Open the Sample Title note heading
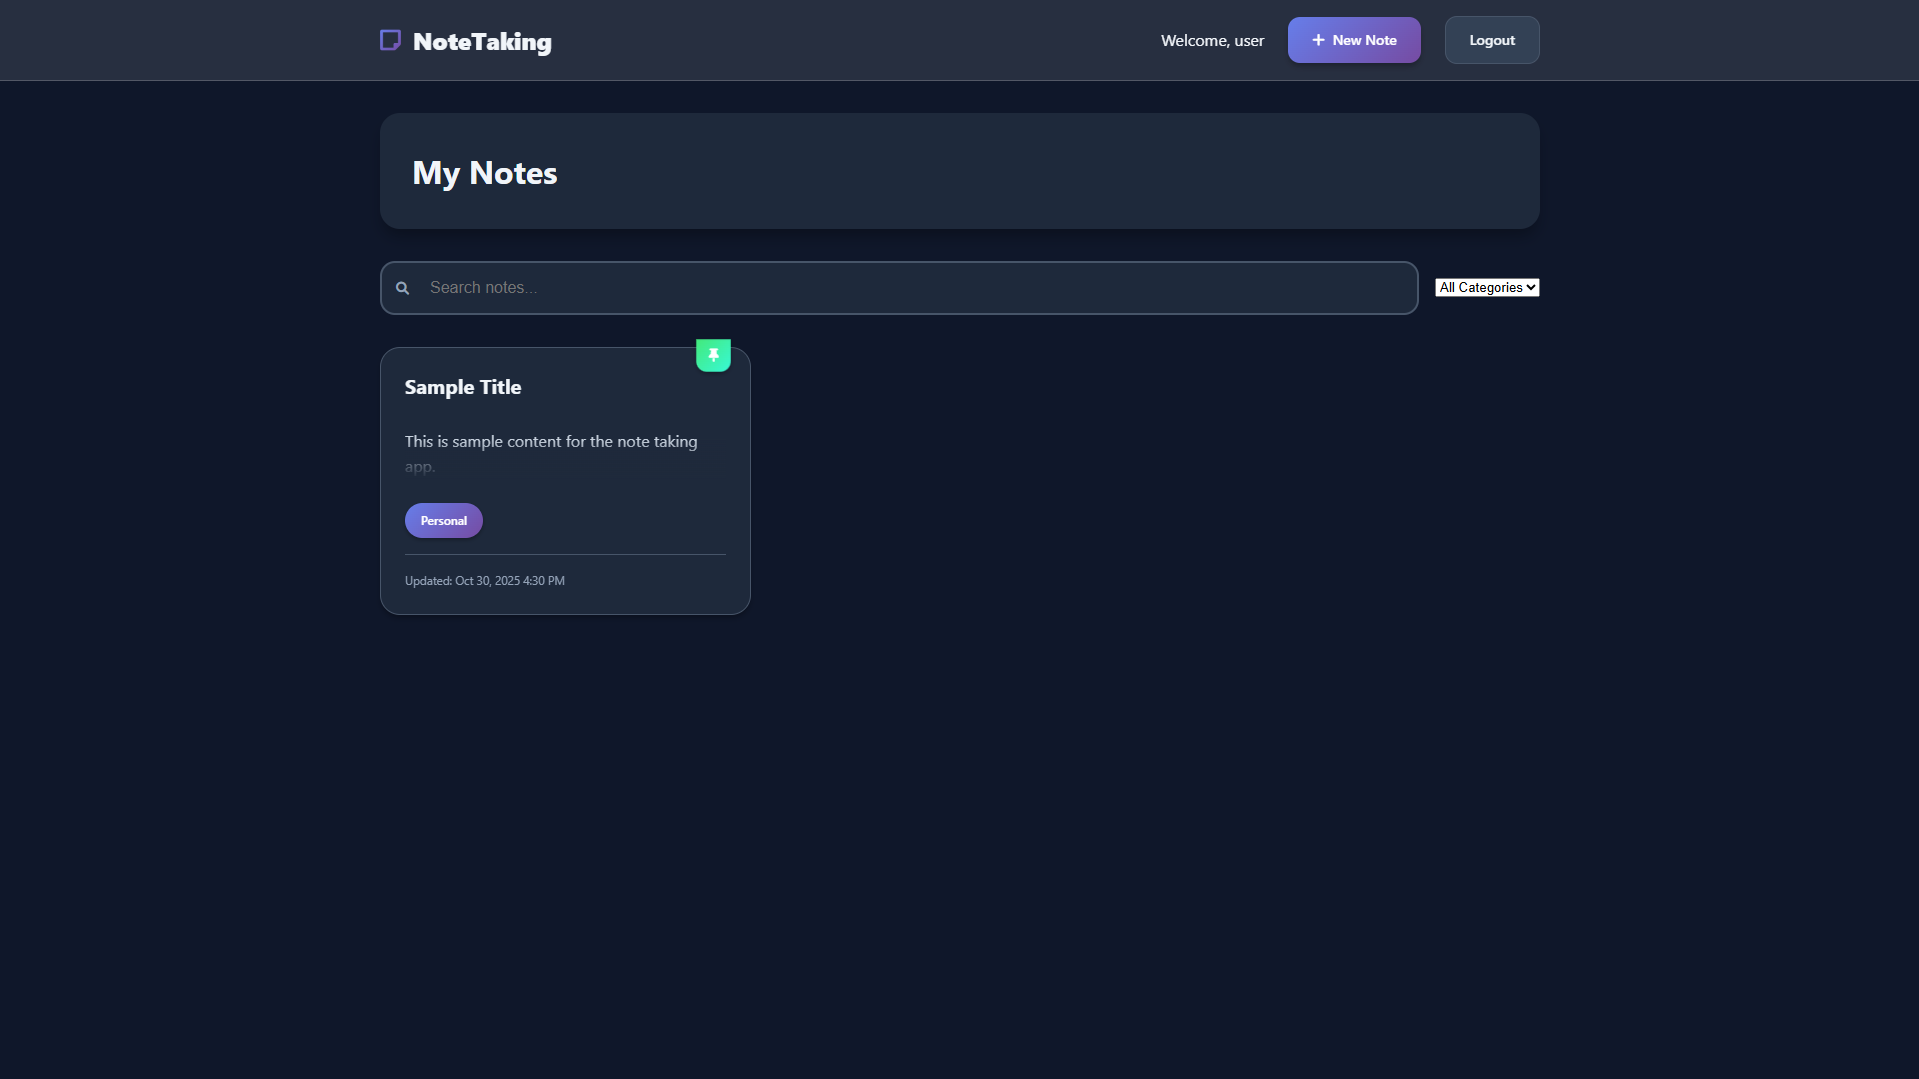This screenshot has width=1919, height=1079. [463, 387]
